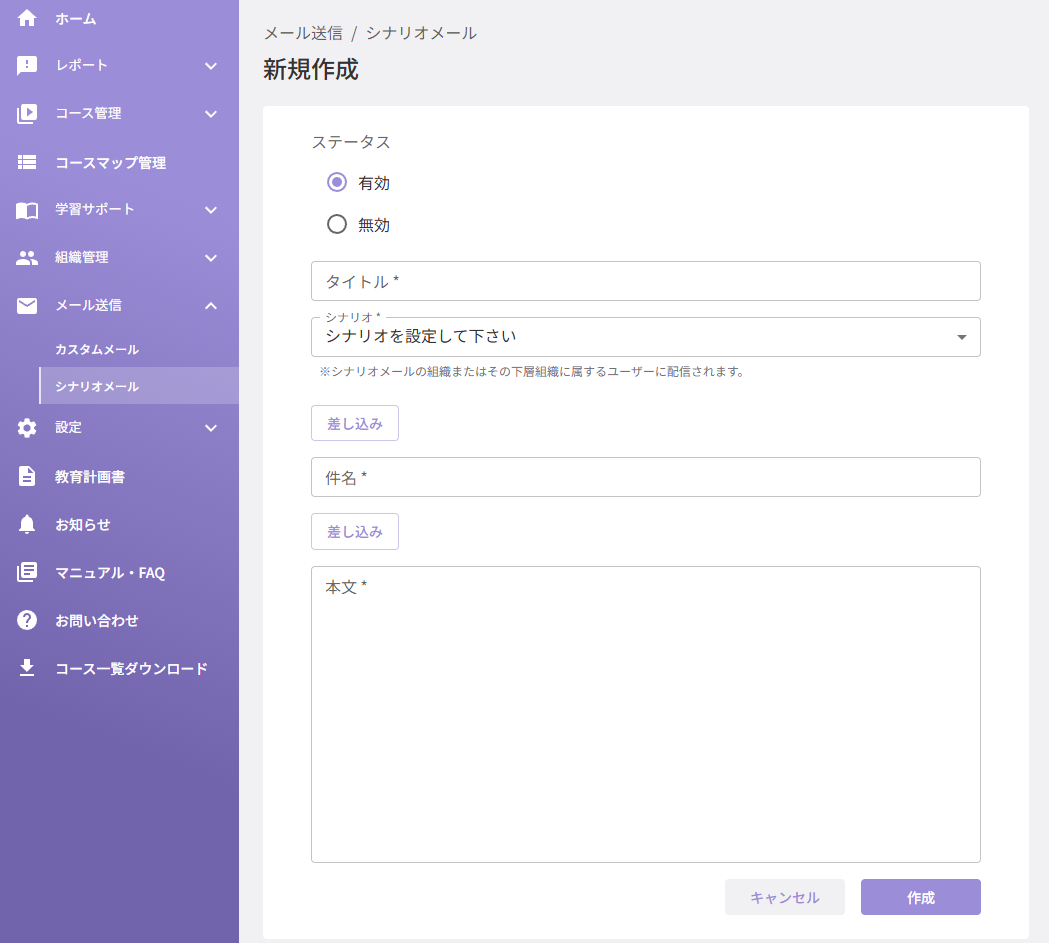Image resolution: width=1049 pixels, height=943 pixels.
Task: Click the メール送信 envelope icon
Action: 27,306
